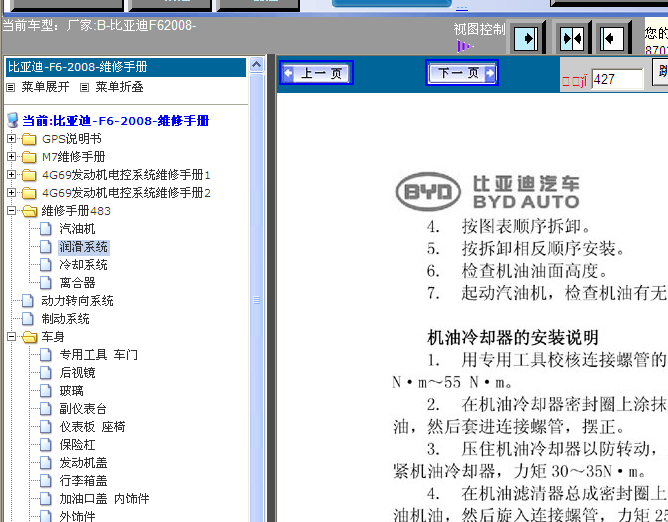Click the document icon beside 发动机盖
This screenshot has height=522, width=668.
pos(46,462)
